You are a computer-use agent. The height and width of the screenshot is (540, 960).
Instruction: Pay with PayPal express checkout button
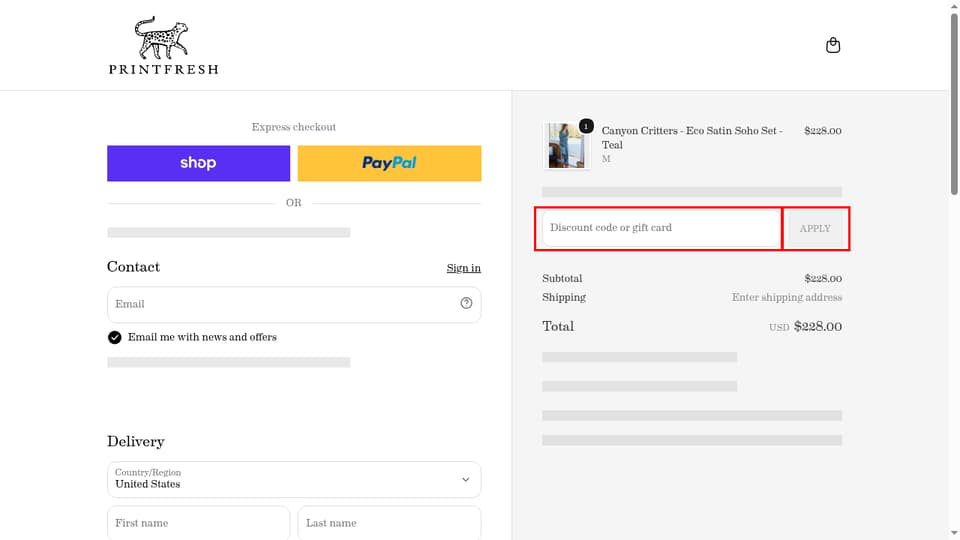(x=389, y=163)
